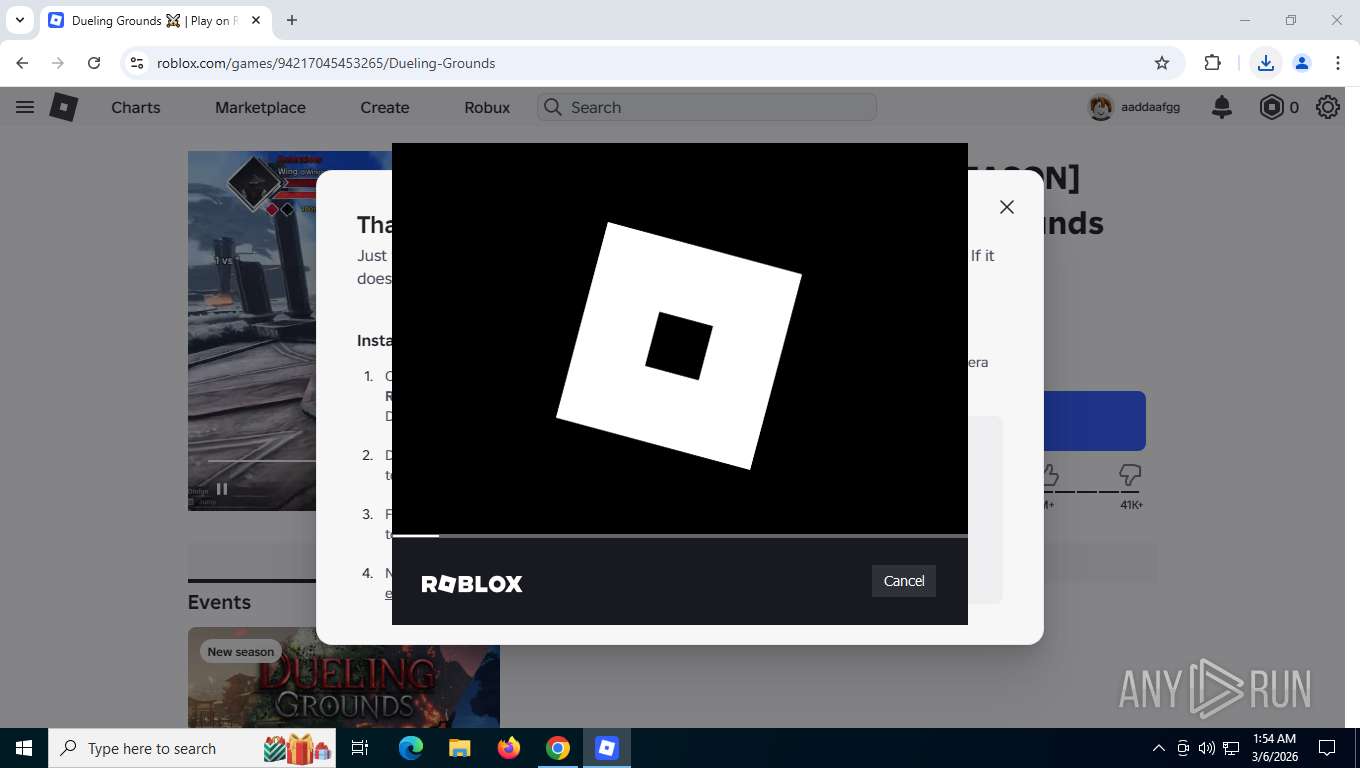Open Chrome three-dot menu
Image resolution: width=1360 pixels, height=768 pixels.
click(x=1338, y=63)
